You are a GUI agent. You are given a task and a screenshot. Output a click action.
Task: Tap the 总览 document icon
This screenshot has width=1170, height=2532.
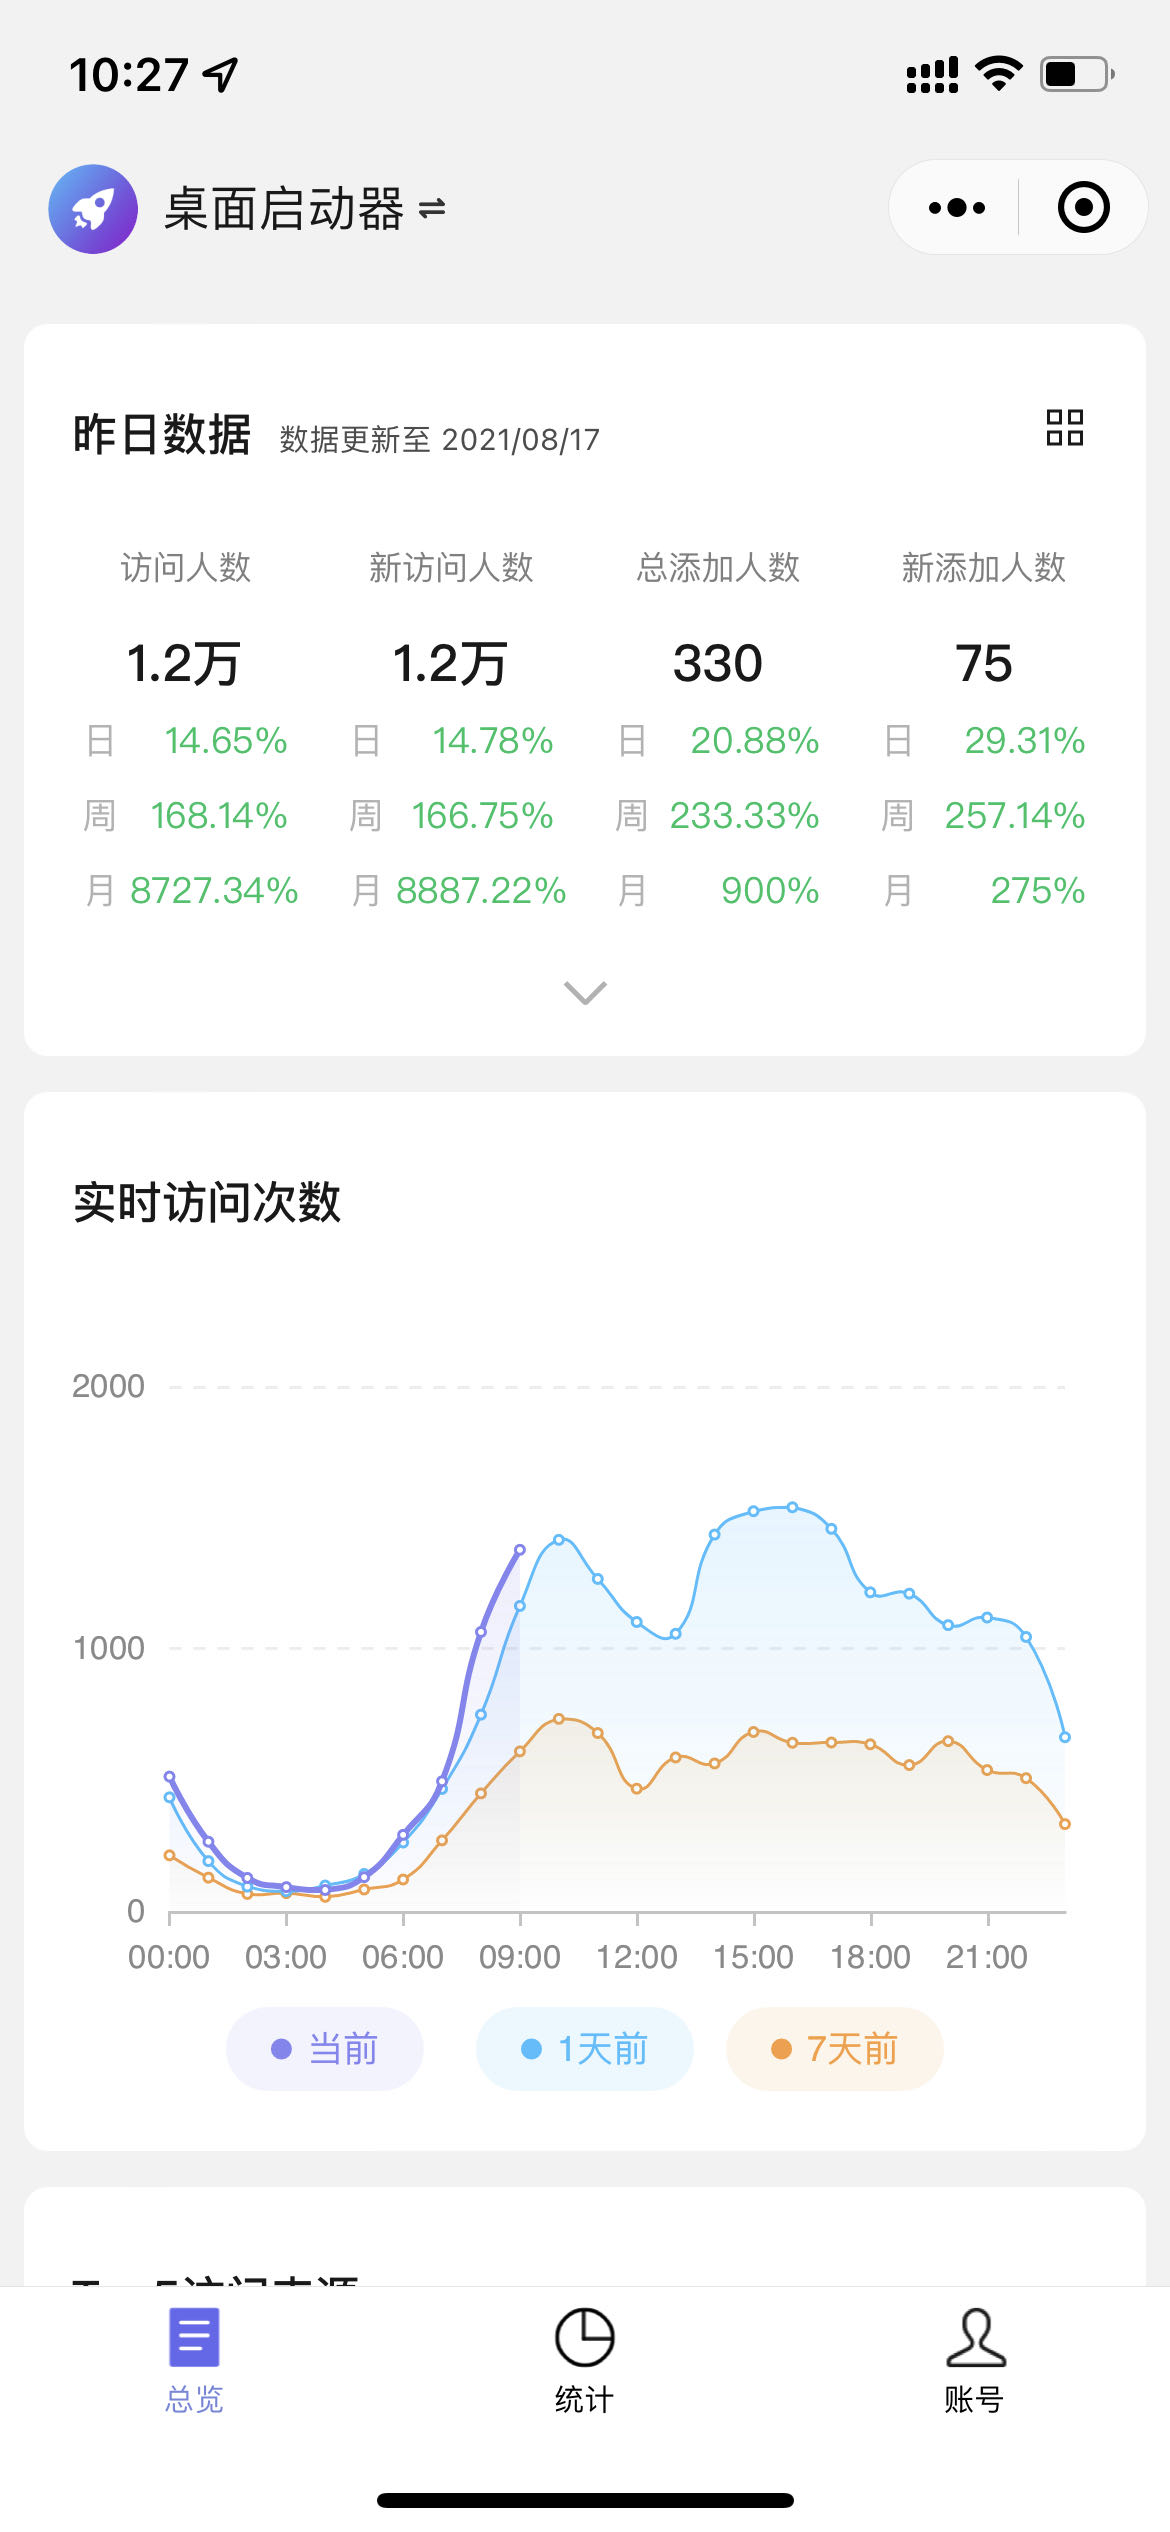(x=194, y=2337)
